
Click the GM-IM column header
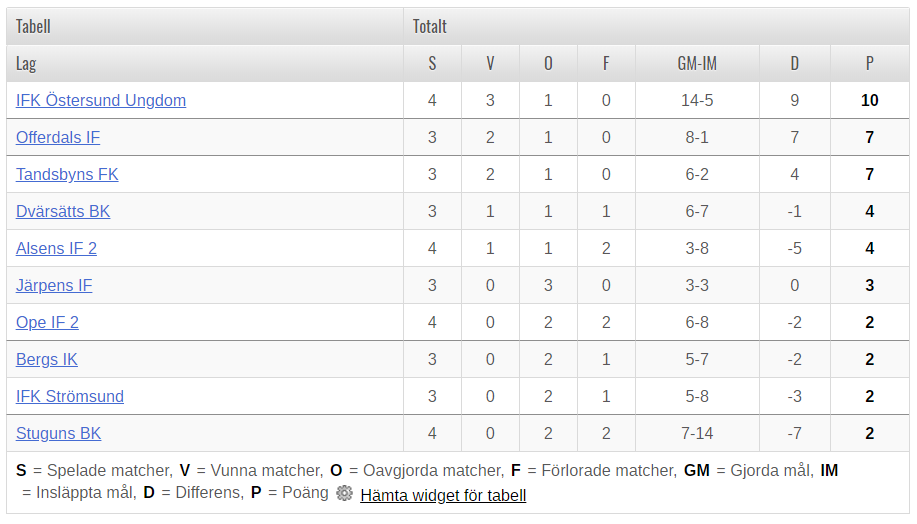697,63
